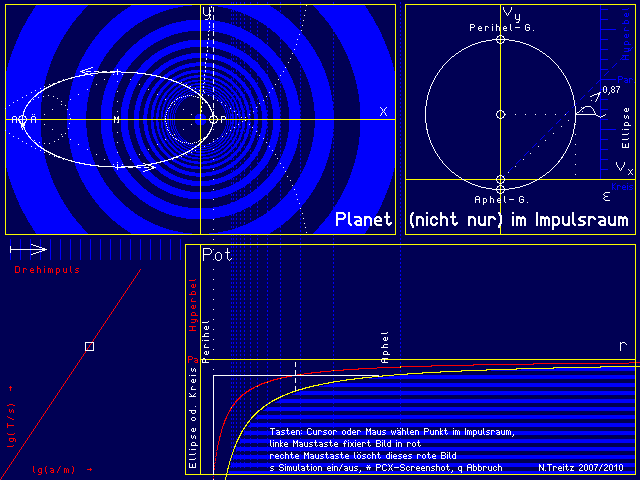Image resolution: width=640 pixels, height=480 pixels.
Task: Click the perihelion point P on the orbit
Action: (213, 119)
